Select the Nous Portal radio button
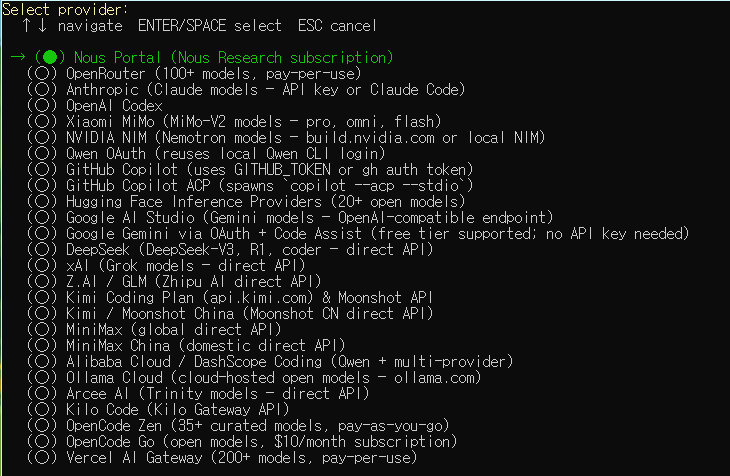The height and width of the screenshot is (476, 730). 50,57
